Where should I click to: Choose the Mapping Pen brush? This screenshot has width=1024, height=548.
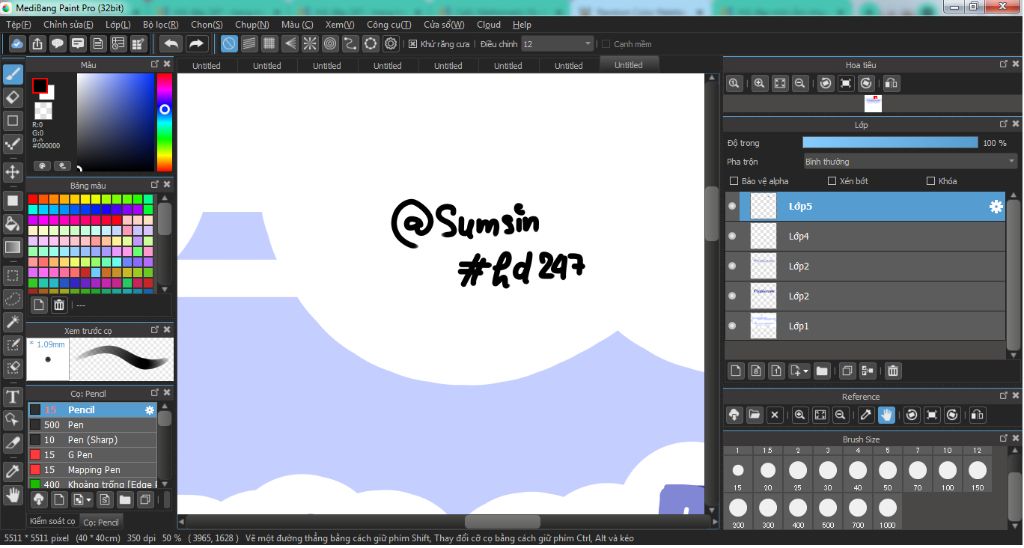[x=93, y=470]
